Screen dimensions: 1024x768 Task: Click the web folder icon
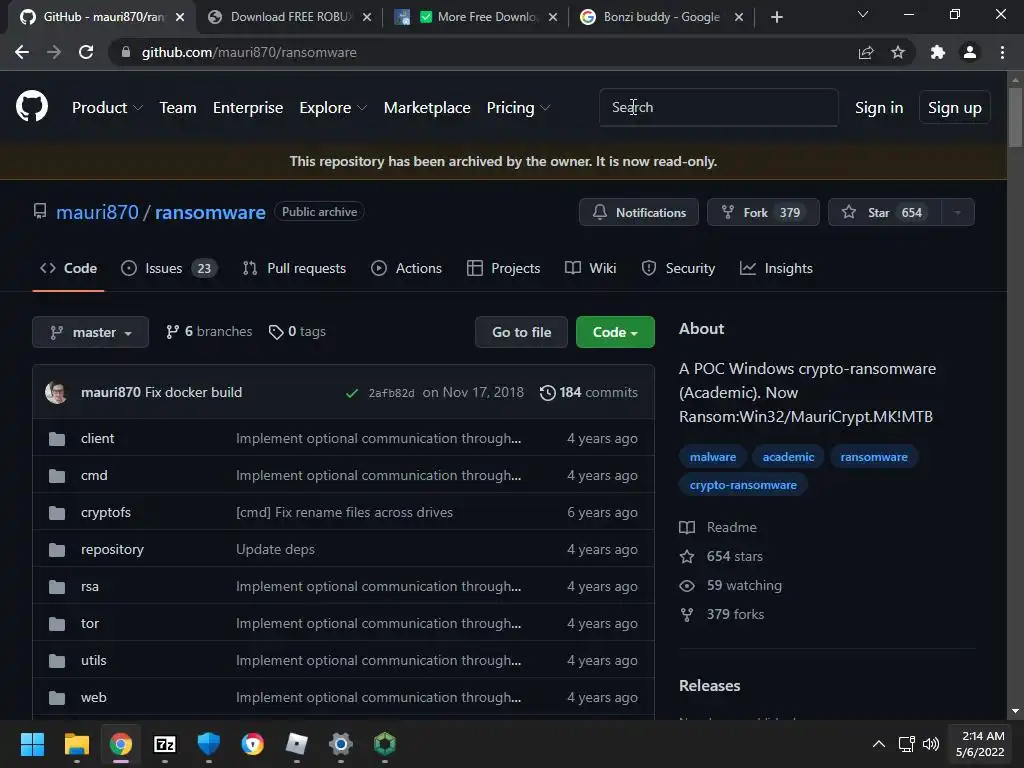[x=57, y=697]
